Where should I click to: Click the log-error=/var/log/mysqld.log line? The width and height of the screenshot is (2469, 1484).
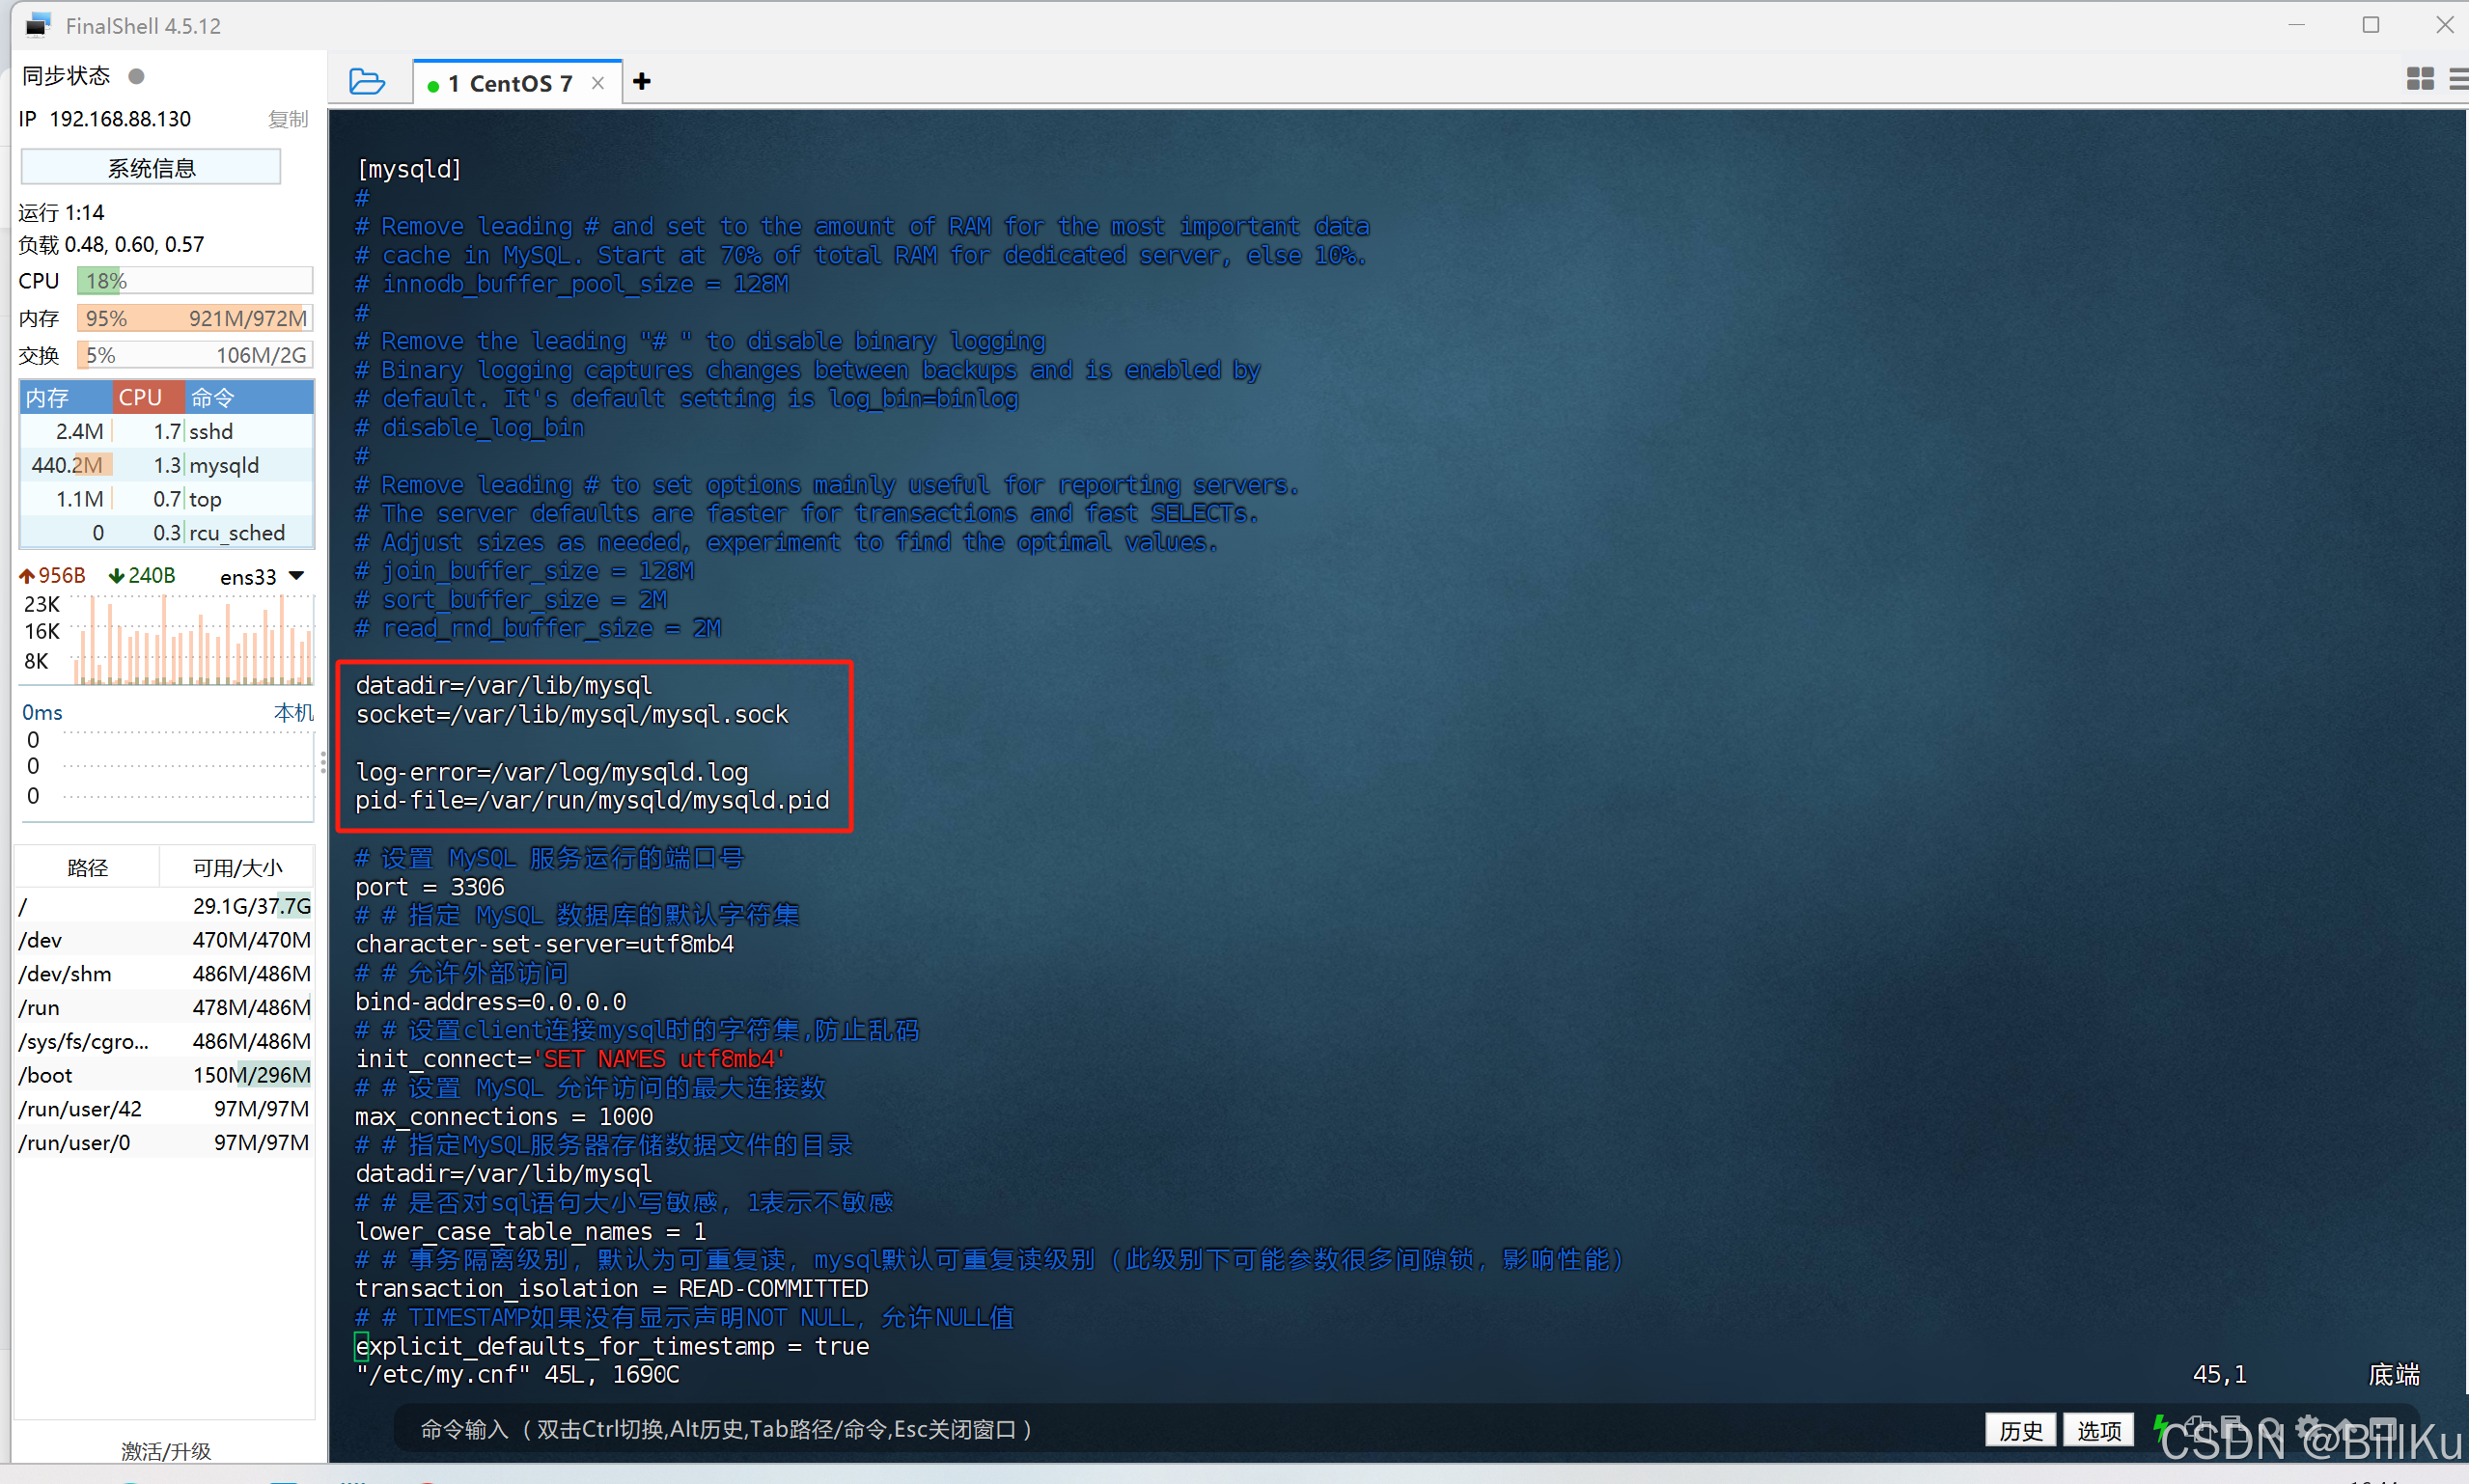[x=552, y=772]
